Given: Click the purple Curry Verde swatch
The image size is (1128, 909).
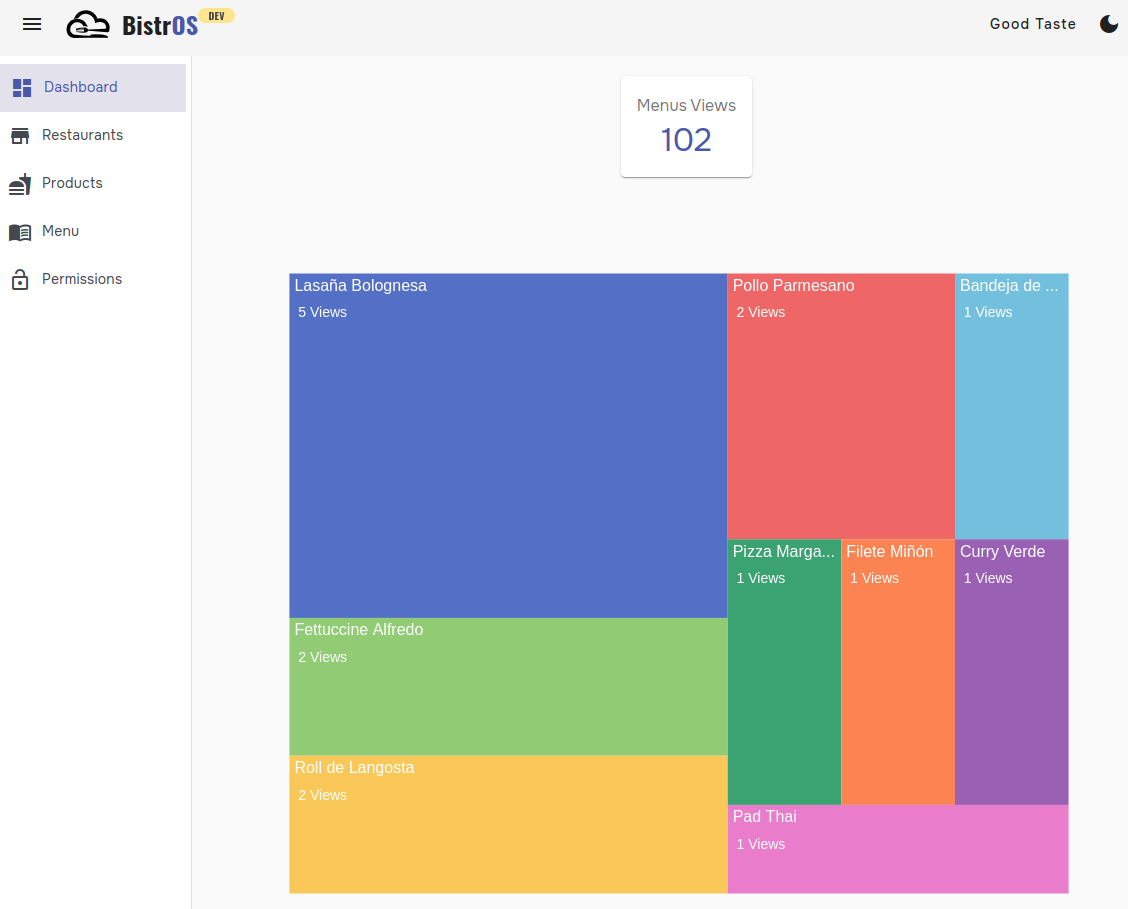Looking at the screenshot, I should pyautogui.click(x=1011, y=672).
